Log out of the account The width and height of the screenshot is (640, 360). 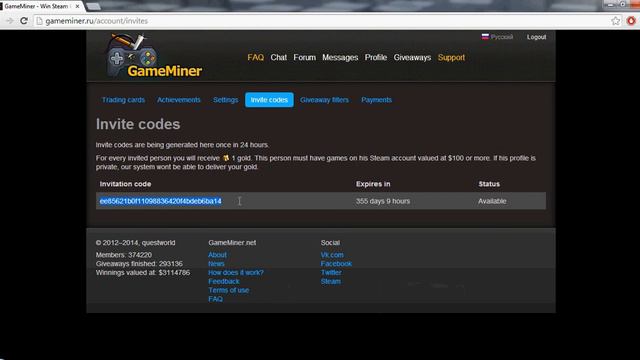(x=536, y=37)
